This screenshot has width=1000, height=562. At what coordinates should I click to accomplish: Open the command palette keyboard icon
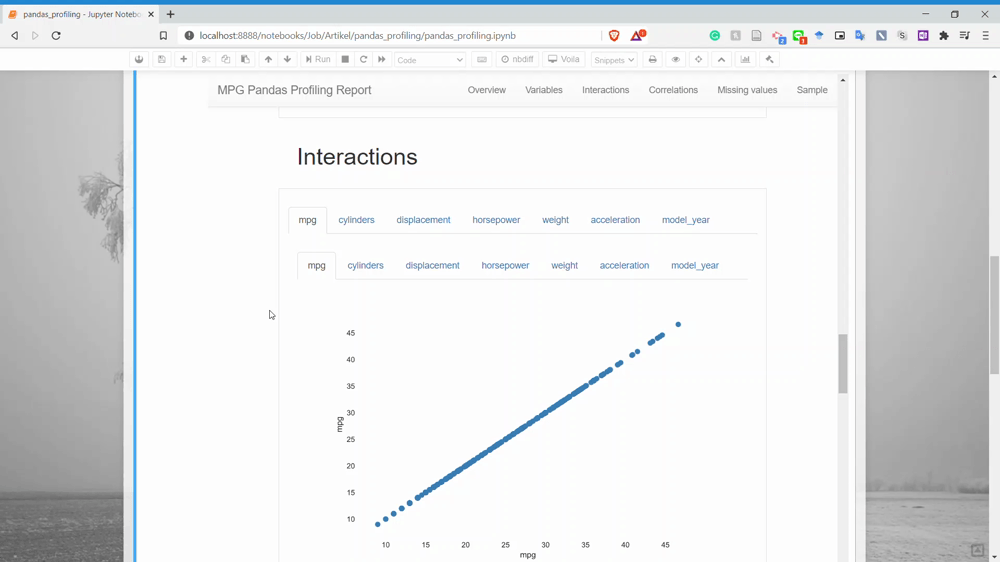click(482, 59)
